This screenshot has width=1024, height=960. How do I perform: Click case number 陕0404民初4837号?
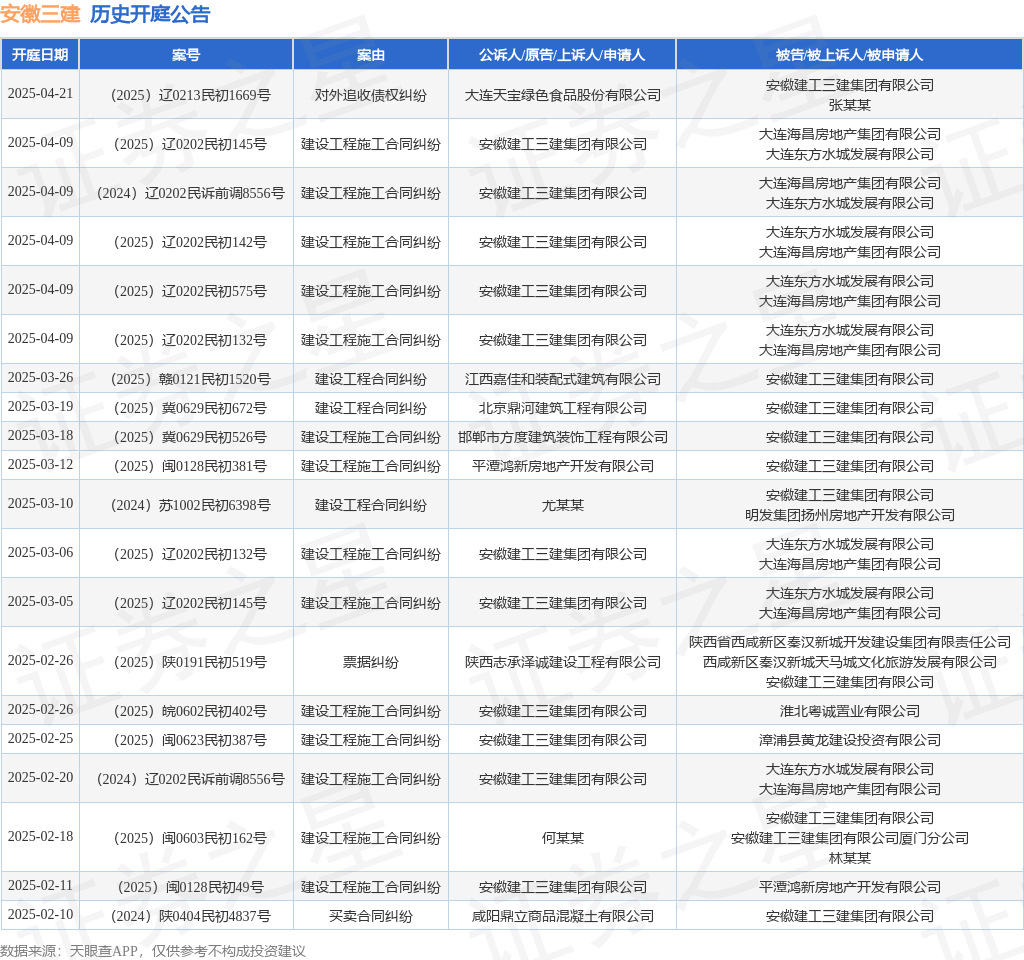[x=191, y=916]
